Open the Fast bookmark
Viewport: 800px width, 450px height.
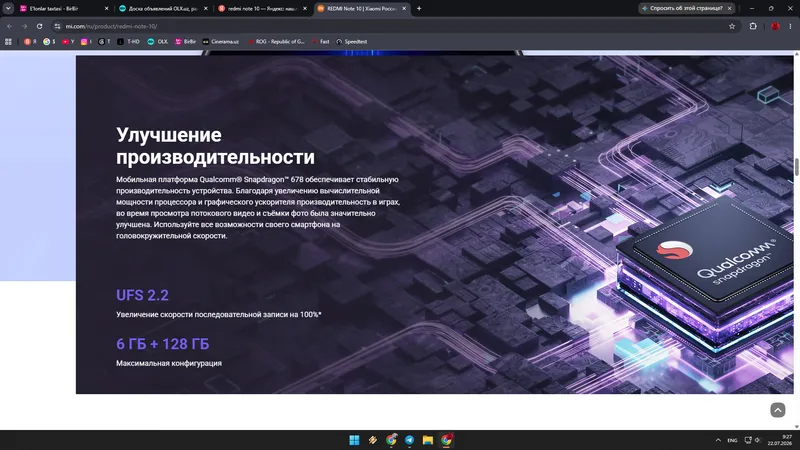[x=320, y=42]
